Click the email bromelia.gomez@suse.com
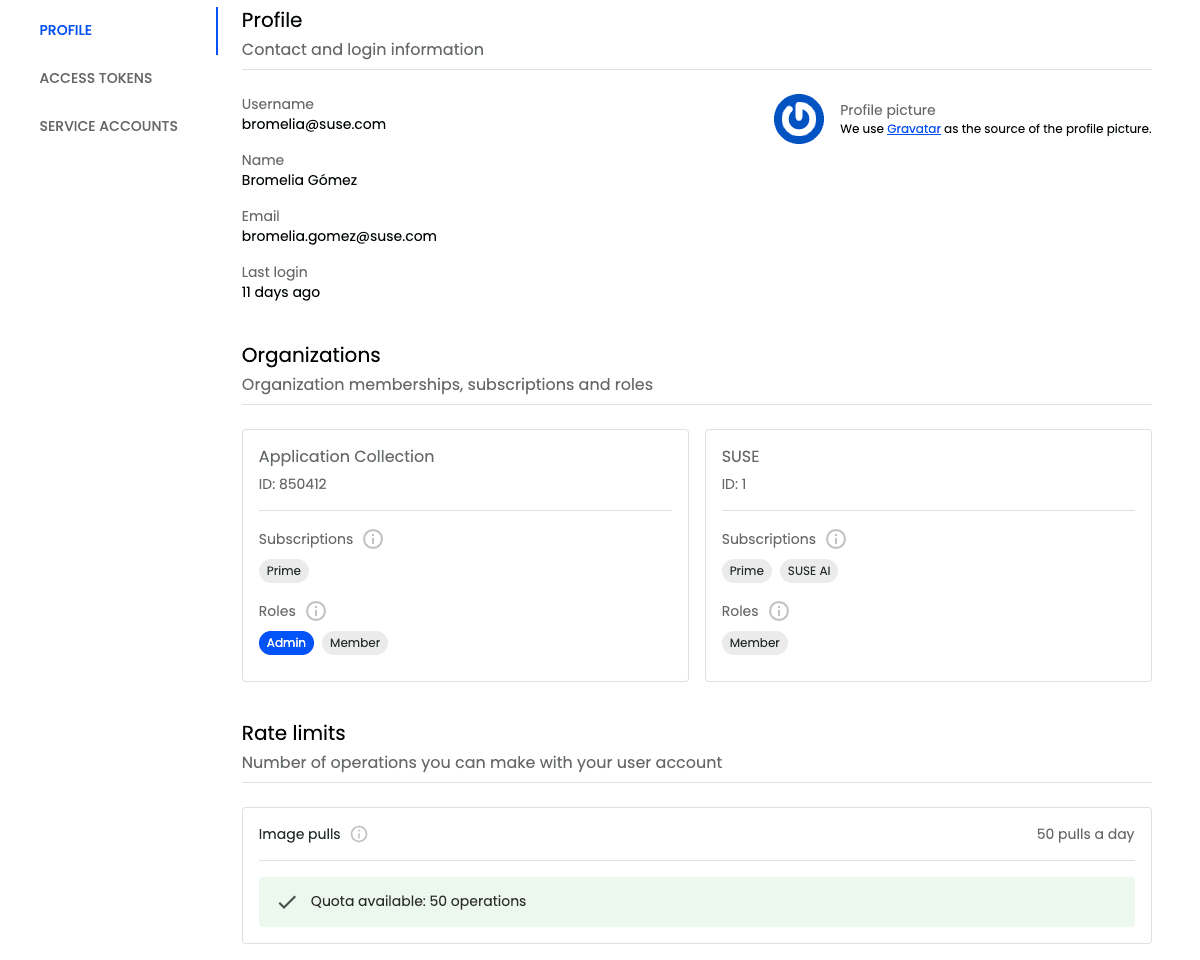This screenshot has height=960, width=1200. (x=339, y=236)
